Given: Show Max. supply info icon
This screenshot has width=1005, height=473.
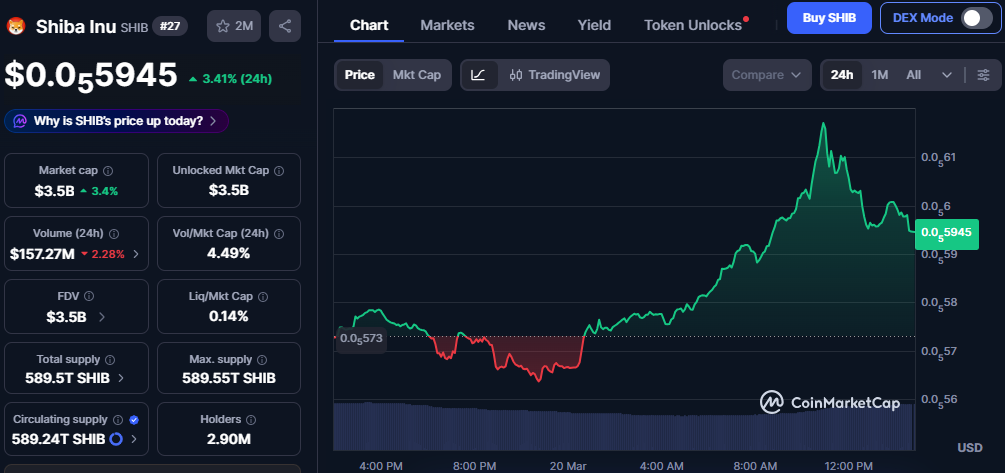Looking at the screenshot, I should pyautogui.click(x=263, y=360).
